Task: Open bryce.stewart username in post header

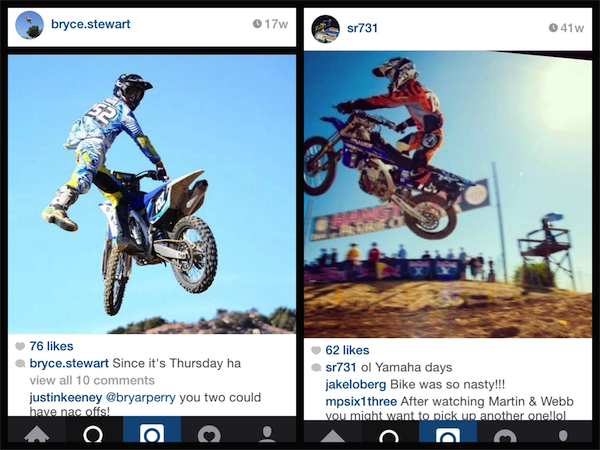Action: 91,24
